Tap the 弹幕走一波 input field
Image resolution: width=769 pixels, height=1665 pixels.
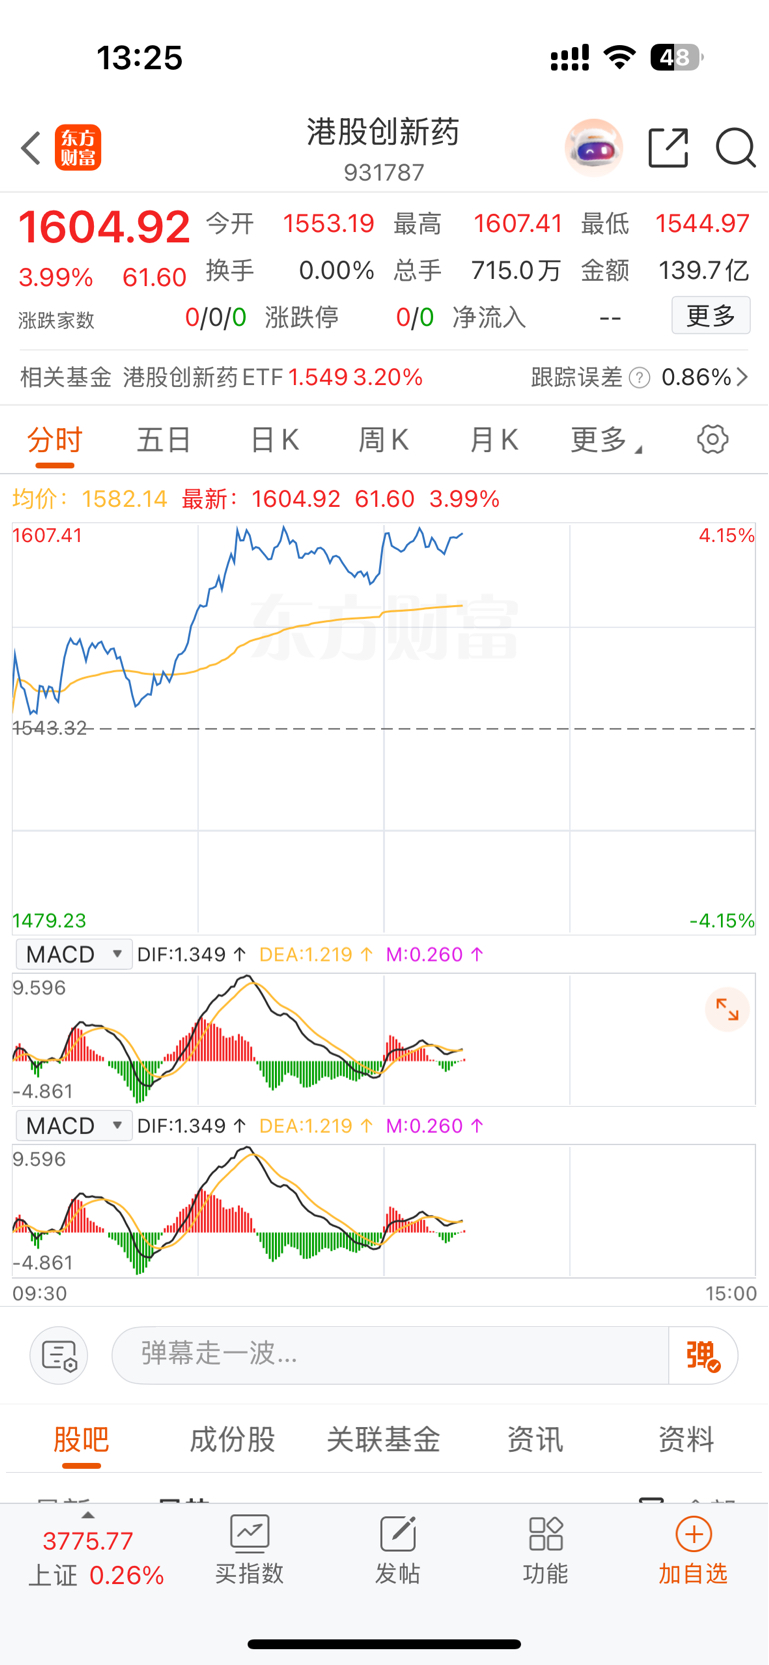[390, 1355]
